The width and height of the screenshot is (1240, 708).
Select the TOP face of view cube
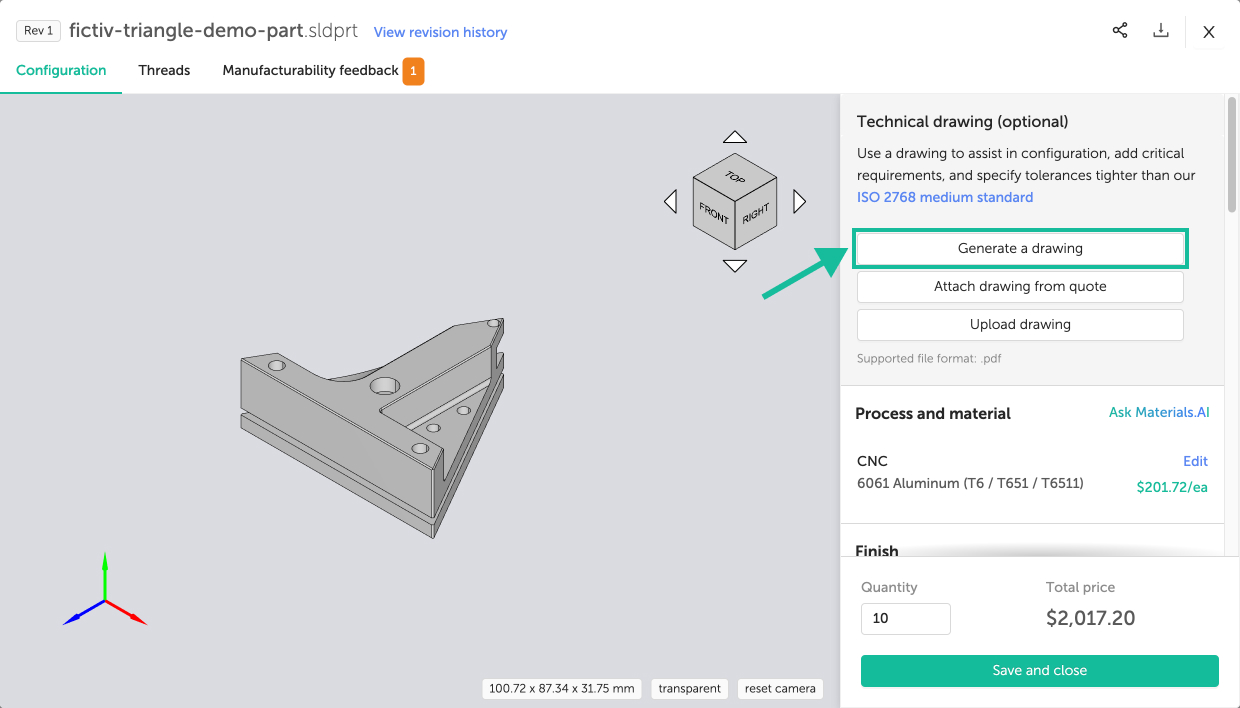(735, 177)
